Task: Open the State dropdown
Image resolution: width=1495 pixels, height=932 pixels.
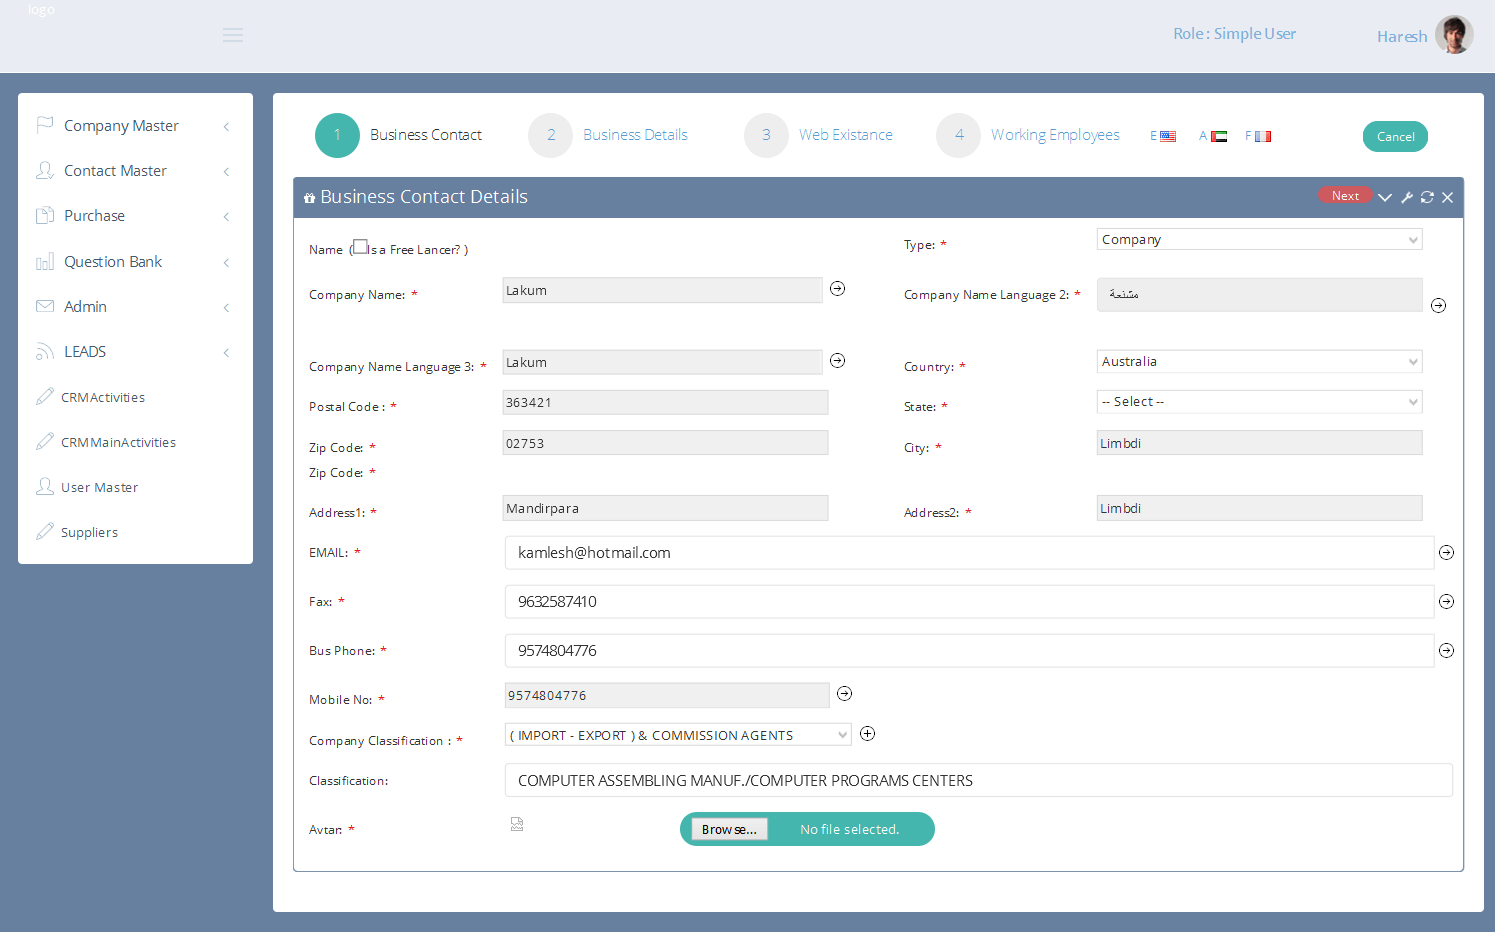Action: pos(1258,402)
